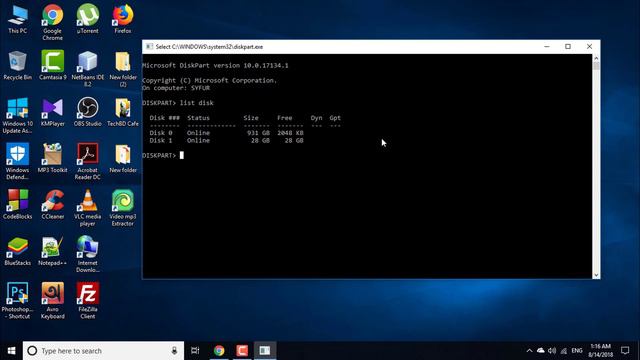Viewport: 640px width, 360px height.
Task: Select Camtasia 9 desktop icon
Action: tap(53, 65)
